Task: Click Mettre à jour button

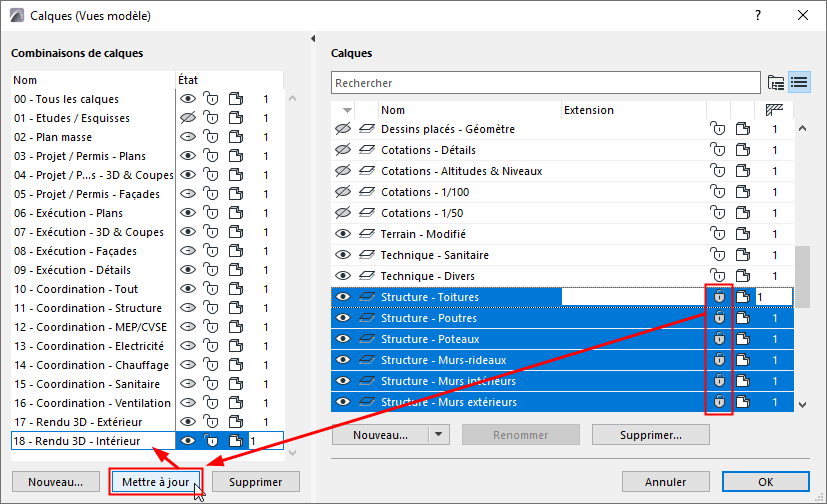Action: (x=156, y=482)
